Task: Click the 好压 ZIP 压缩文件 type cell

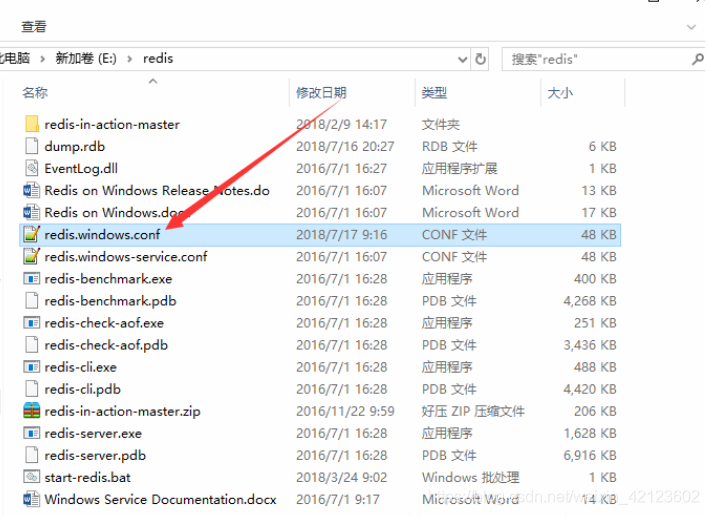Action: pyautogui.click(x=473, y=411)
